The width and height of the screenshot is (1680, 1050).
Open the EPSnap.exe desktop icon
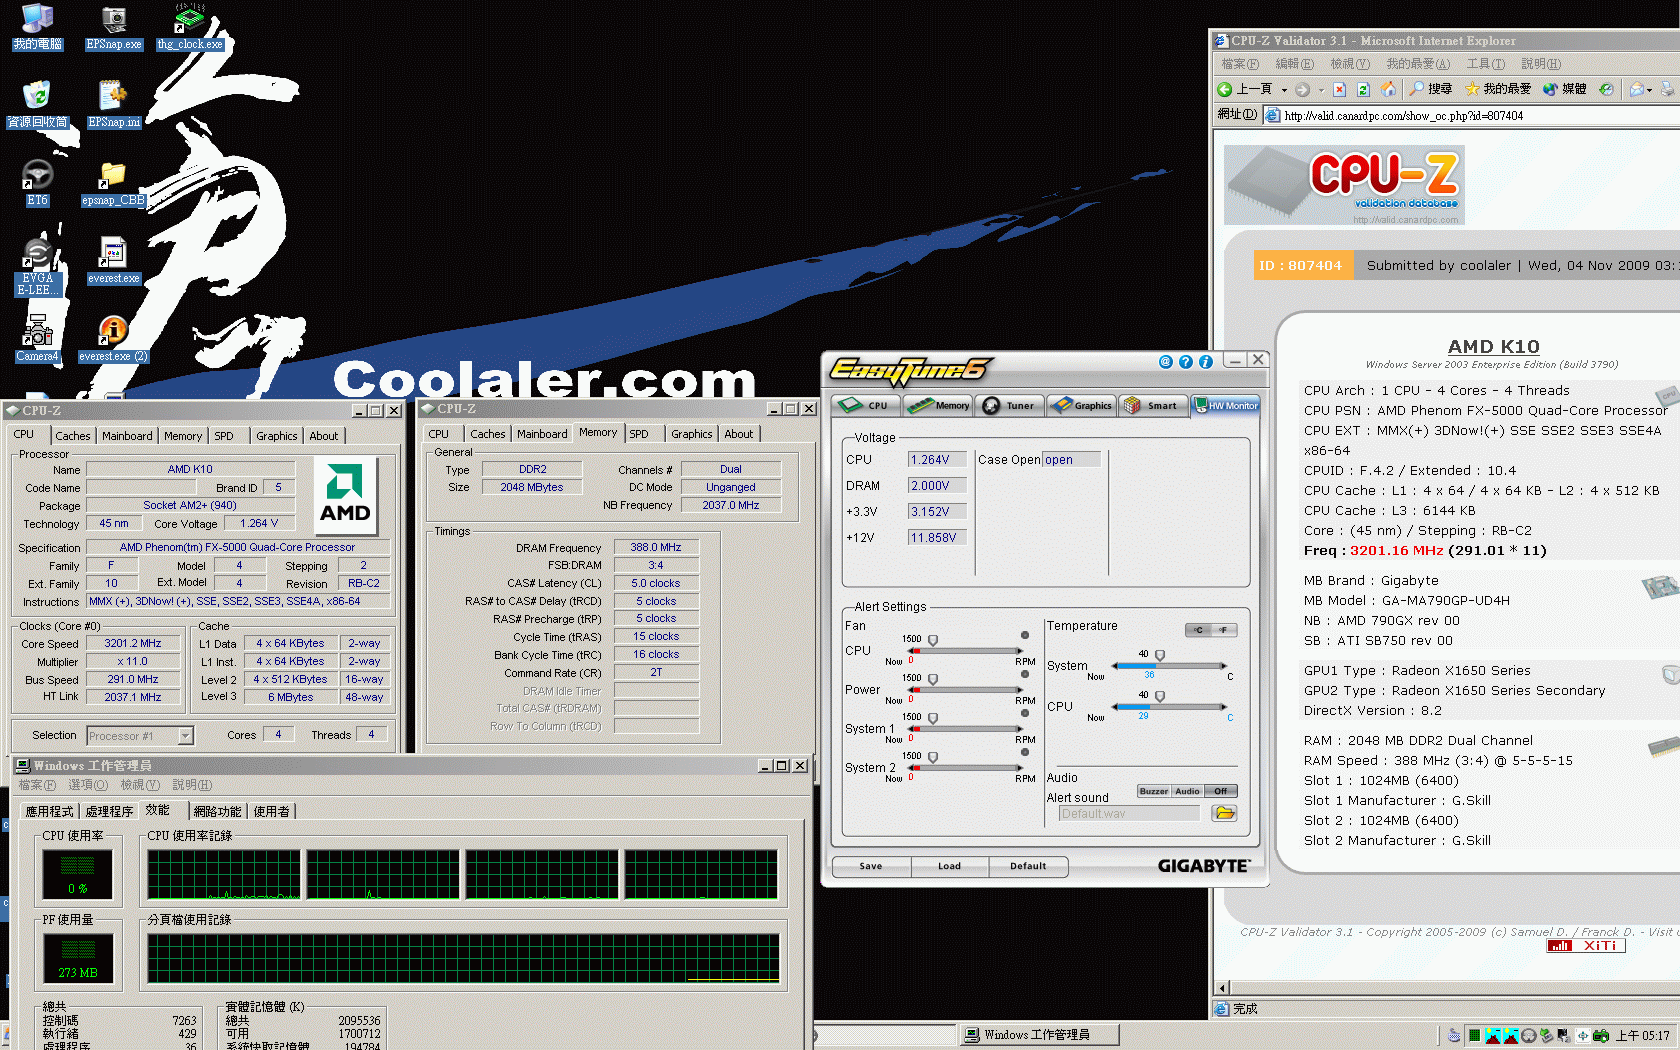(114, 26)
